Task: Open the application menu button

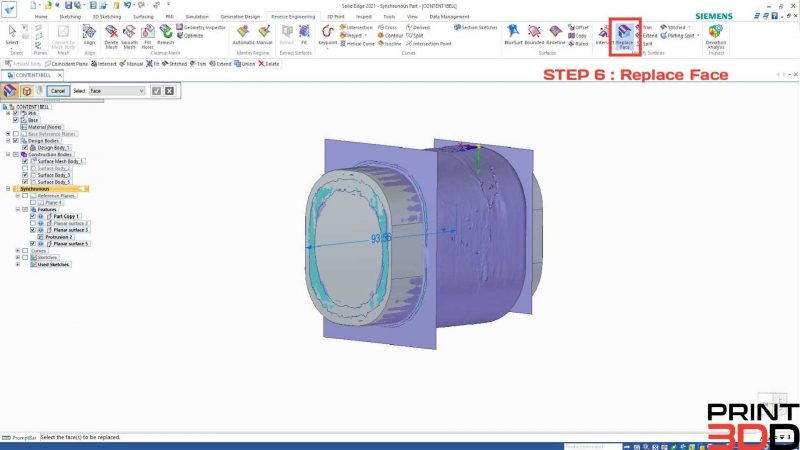Action: click(x=9, y=9)
